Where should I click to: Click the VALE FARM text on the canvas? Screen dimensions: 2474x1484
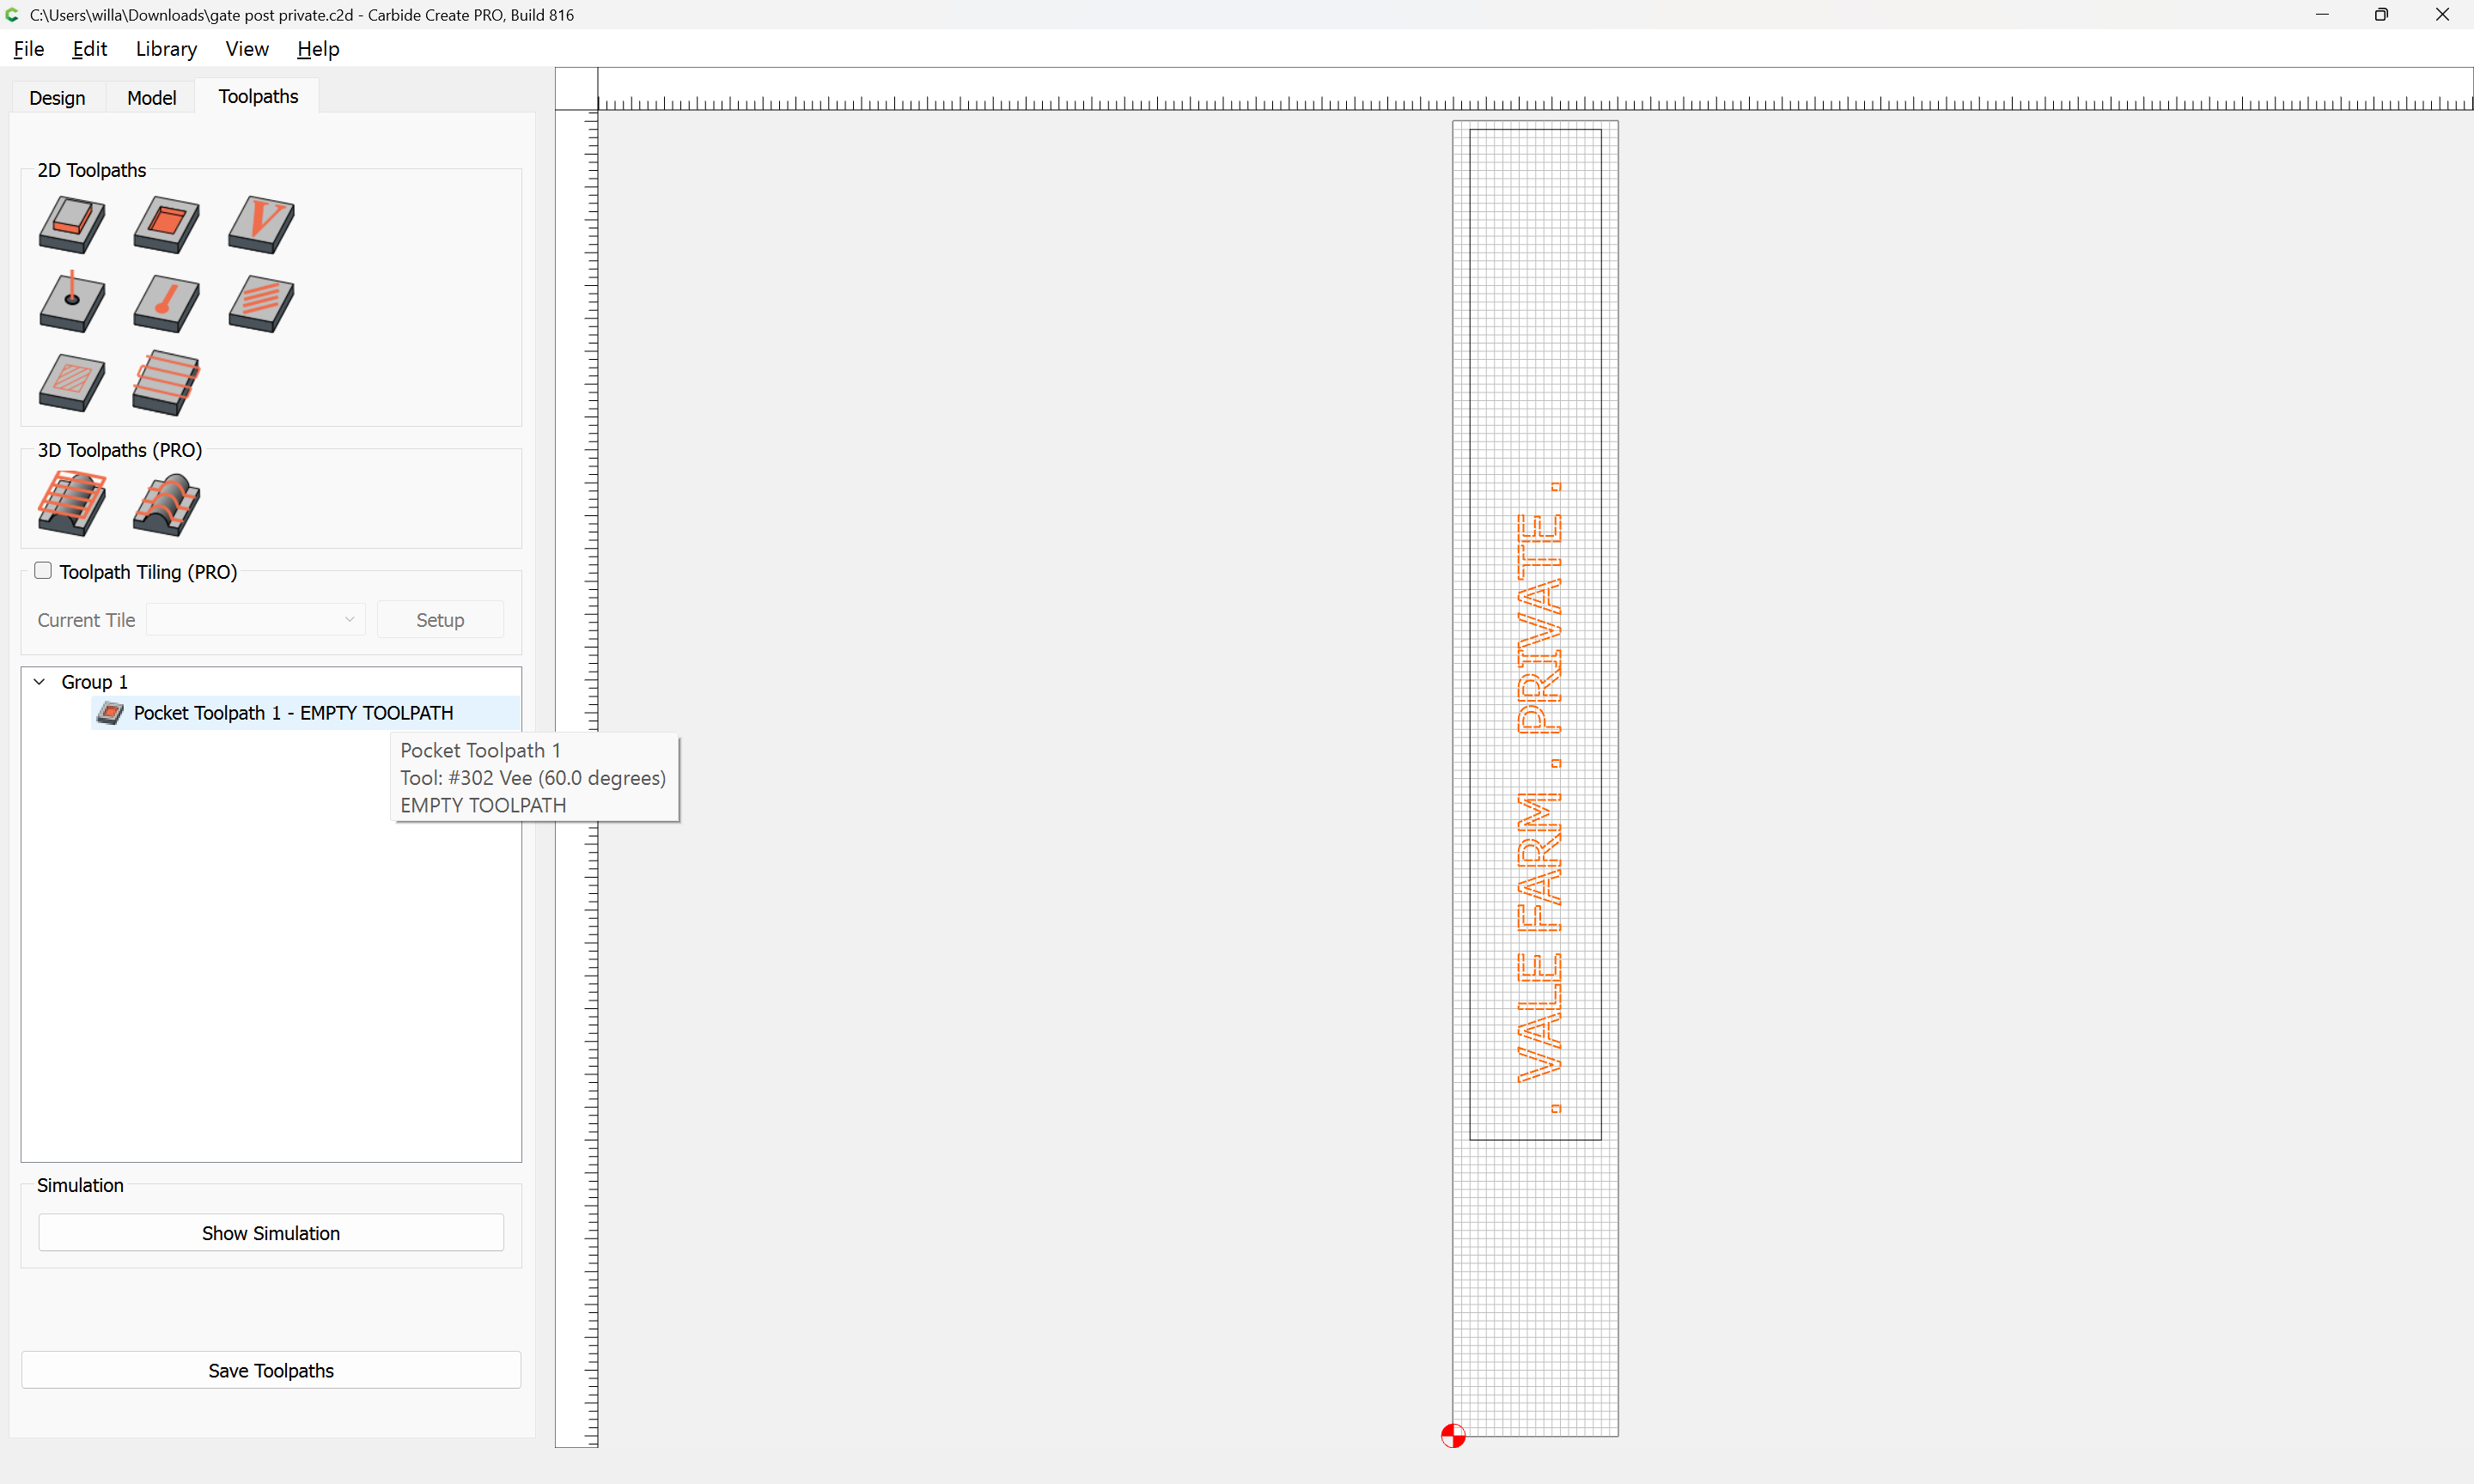tap(1539, 937)
